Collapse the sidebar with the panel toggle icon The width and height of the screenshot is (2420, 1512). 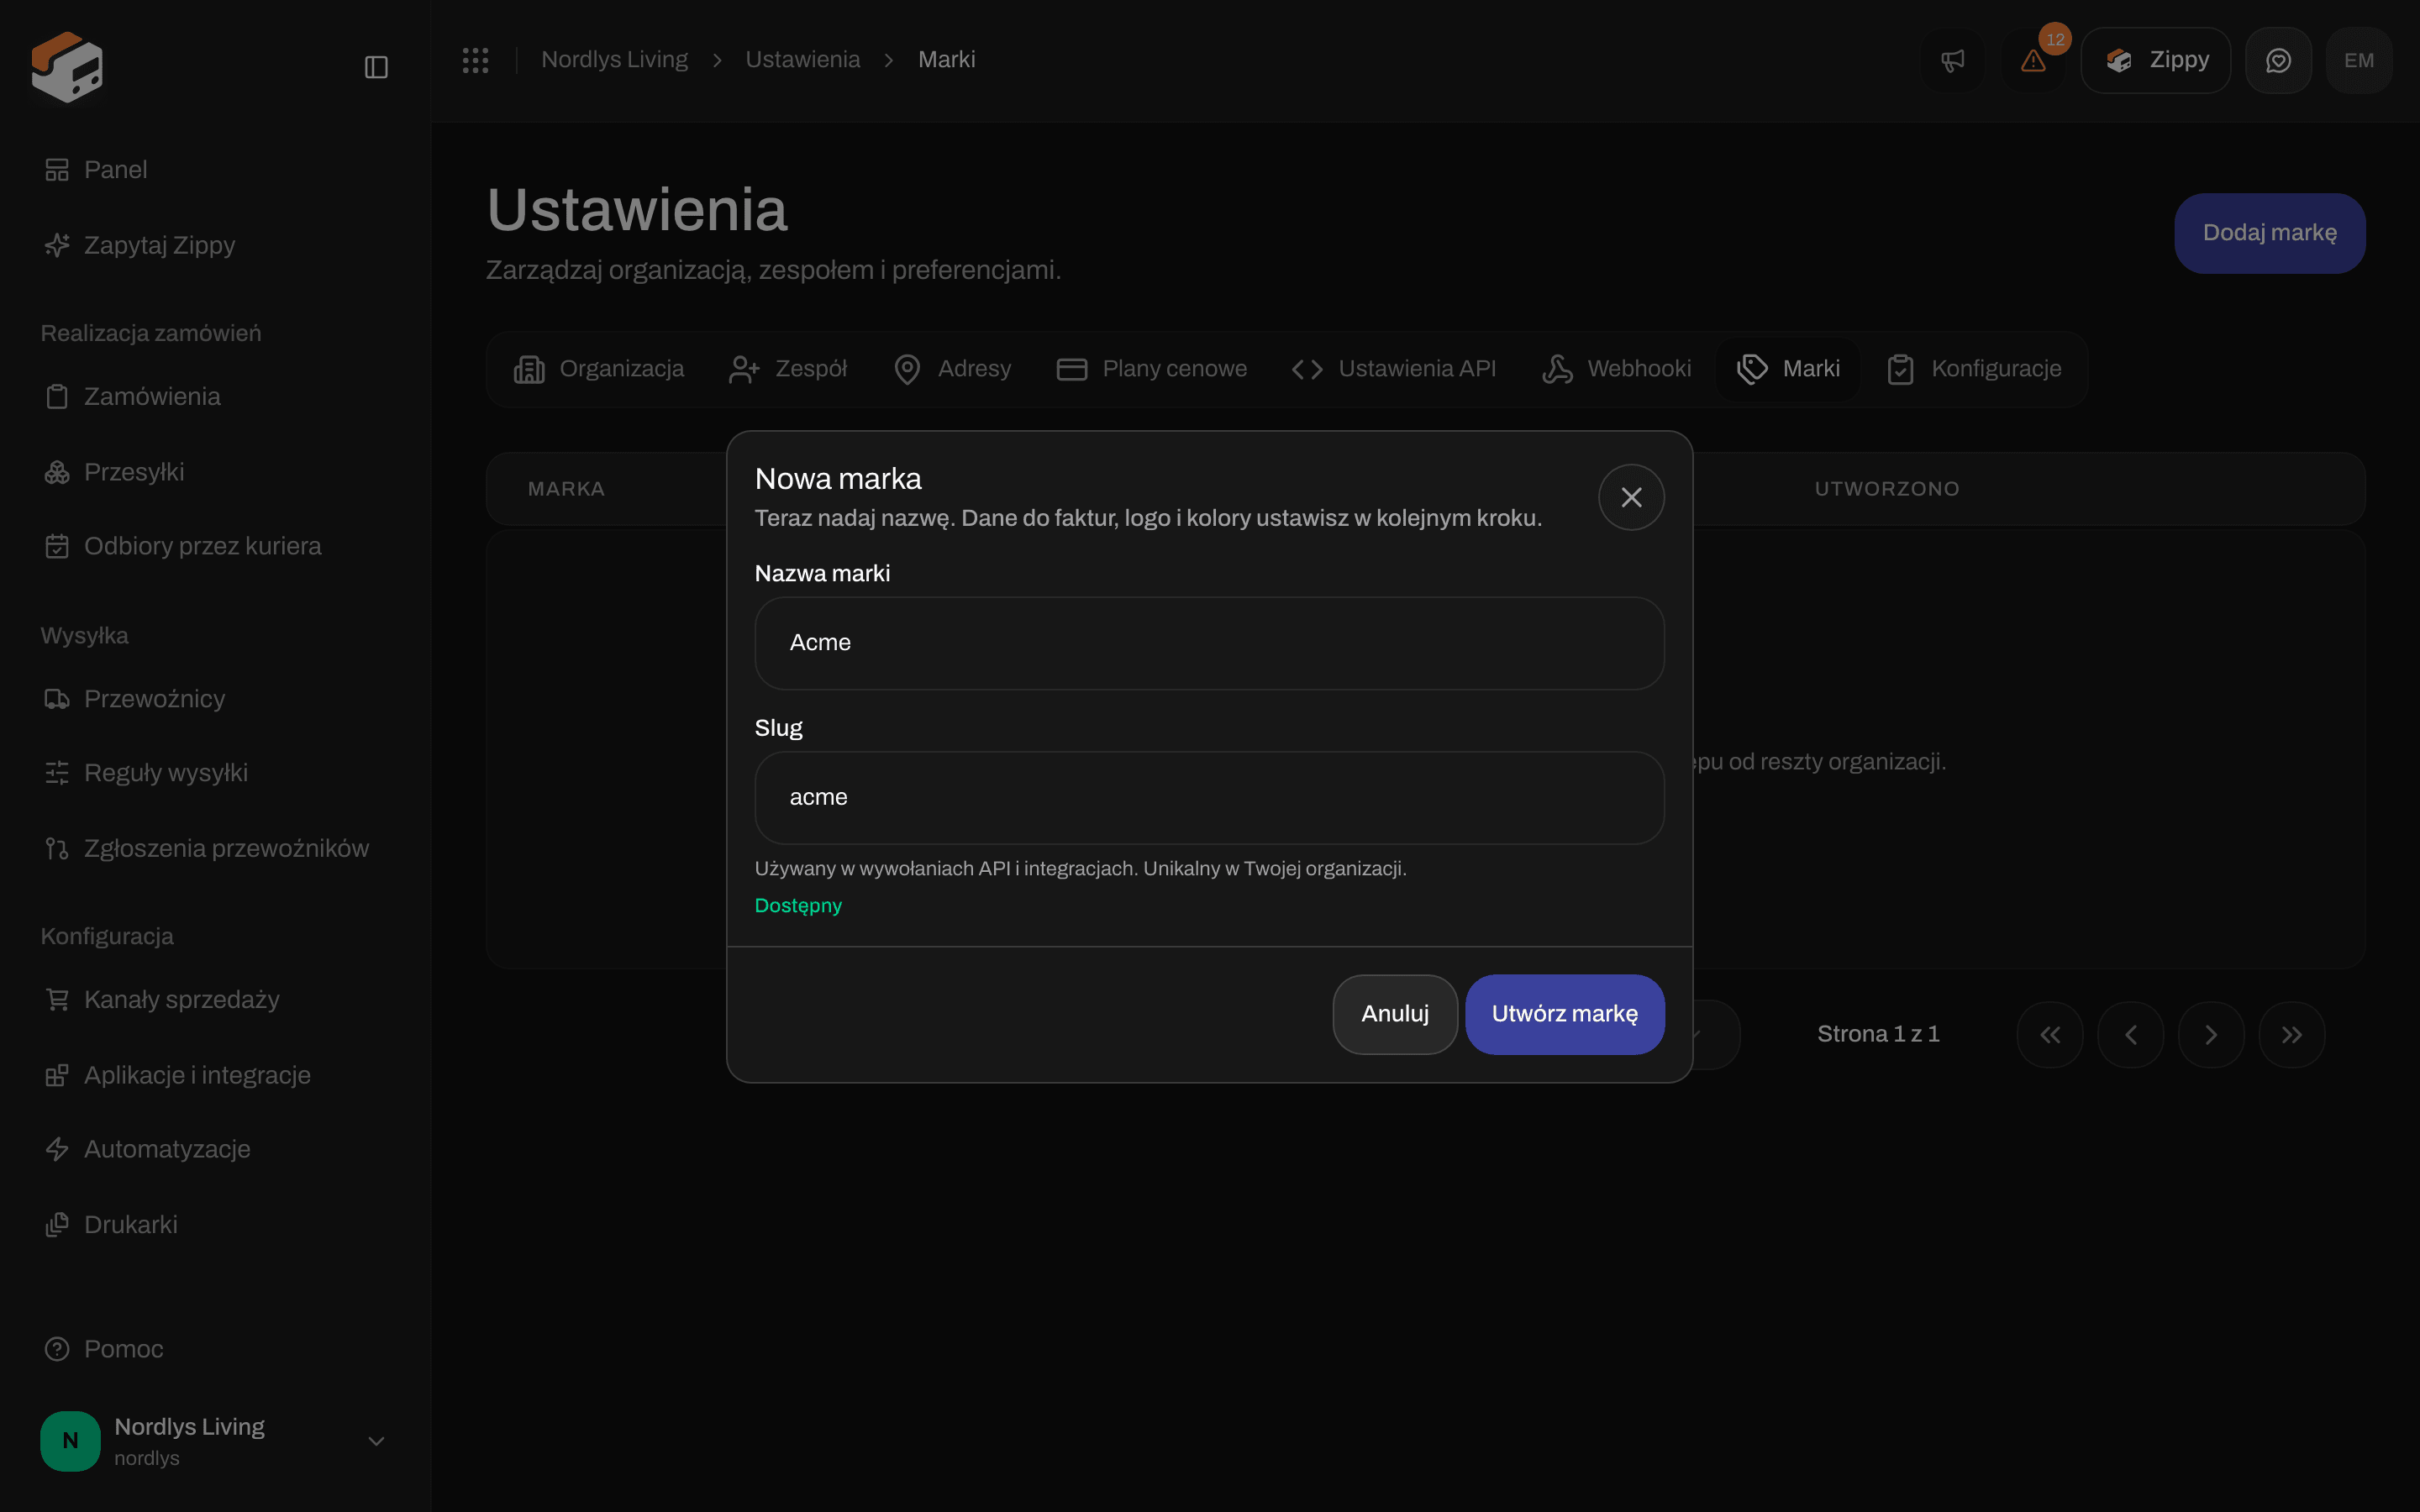(x=376, y=67)
